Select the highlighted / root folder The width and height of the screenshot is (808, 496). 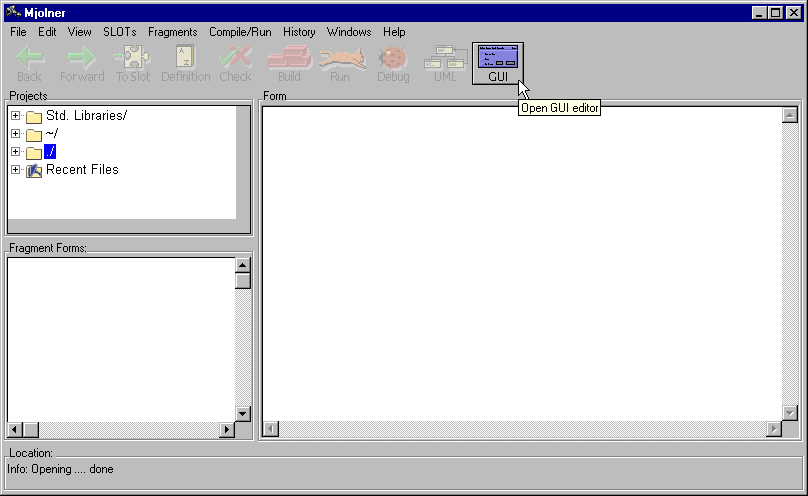[x=50, y=152]
